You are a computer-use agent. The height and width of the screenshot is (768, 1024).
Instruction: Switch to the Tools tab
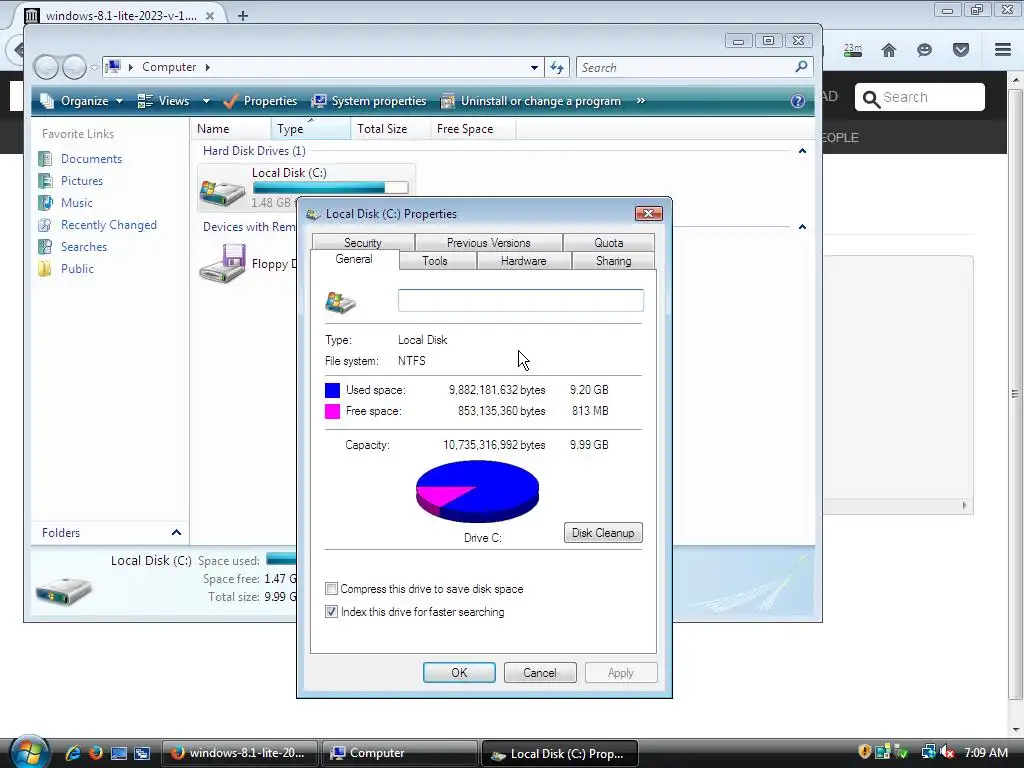[x=435, y=261]
